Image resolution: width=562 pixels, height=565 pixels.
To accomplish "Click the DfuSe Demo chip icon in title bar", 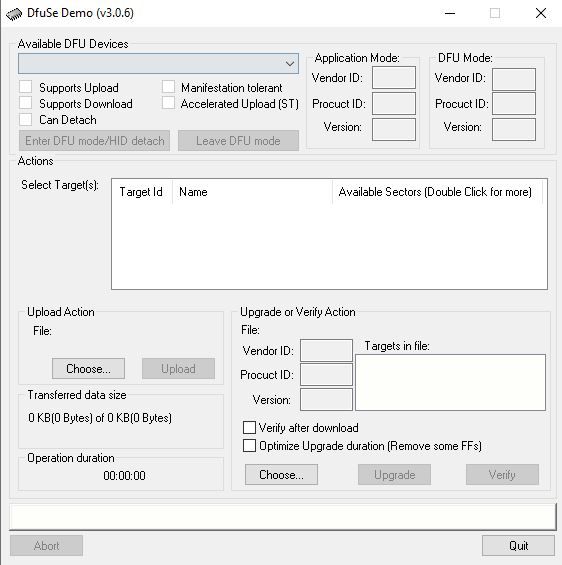I will coord(14,14).
